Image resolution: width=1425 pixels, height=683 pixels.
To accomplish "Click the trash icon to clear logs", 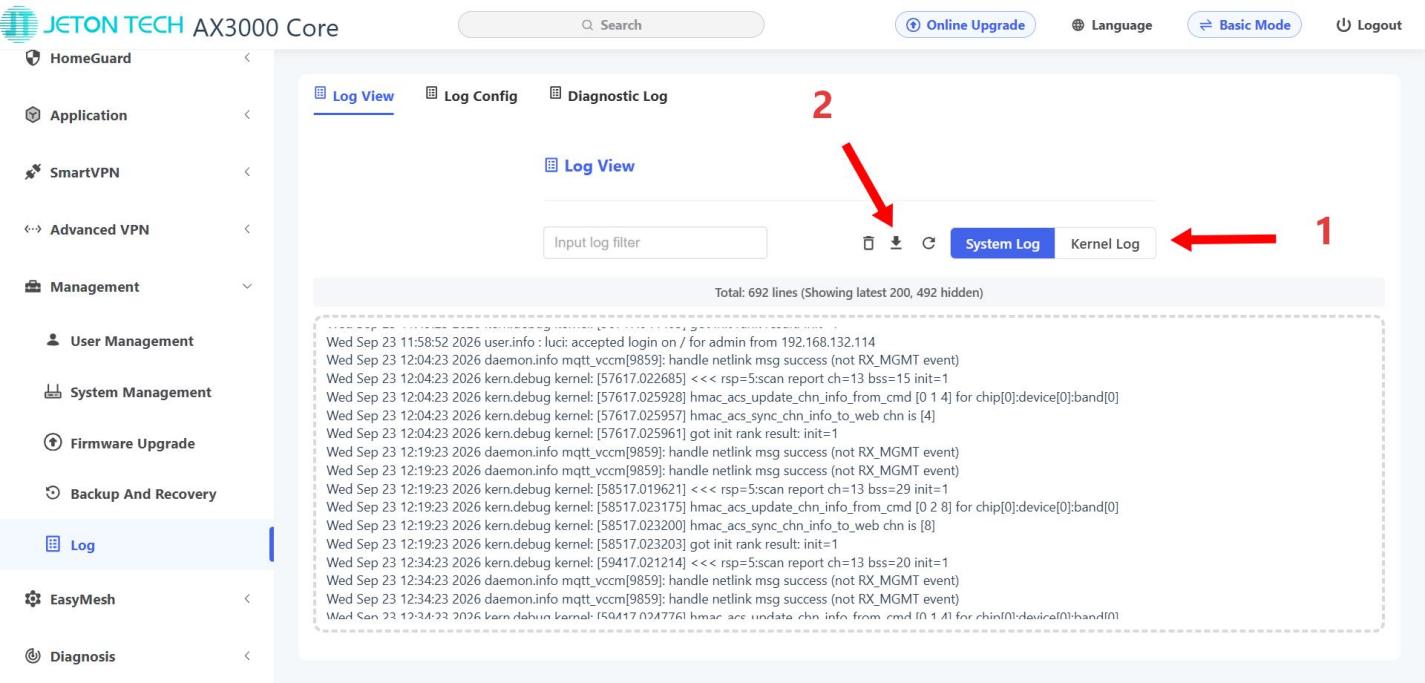I will [x=868, y=243].
